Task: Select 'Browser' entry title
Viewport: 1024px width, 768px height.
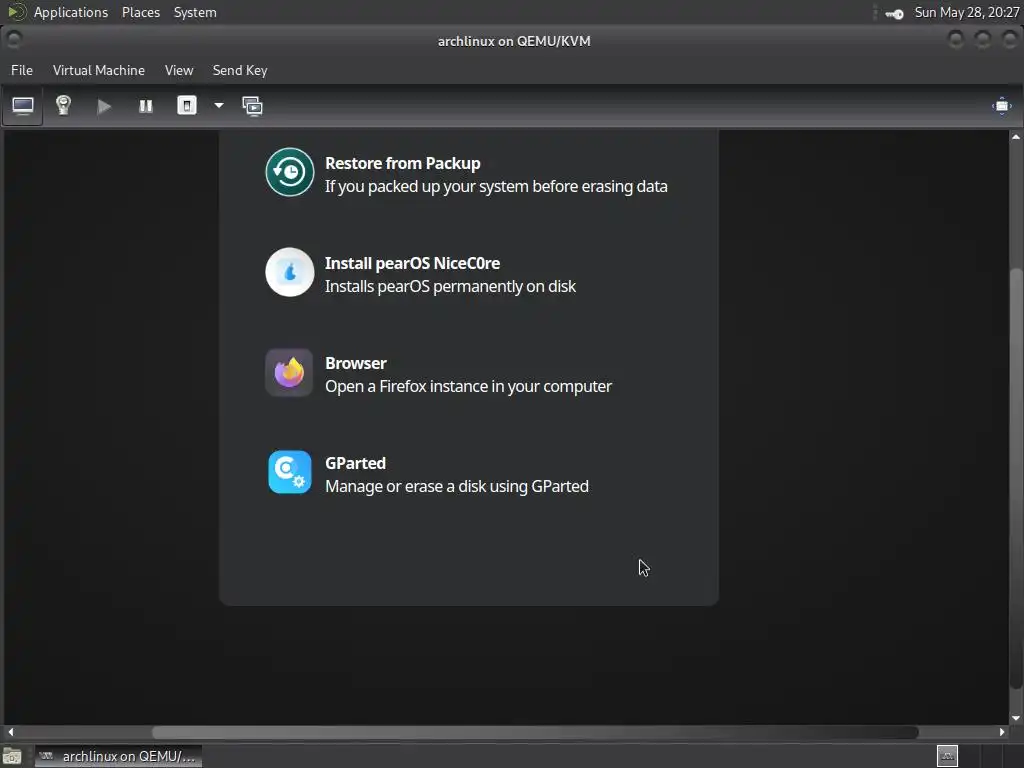Action: click(x=355, y=363)
